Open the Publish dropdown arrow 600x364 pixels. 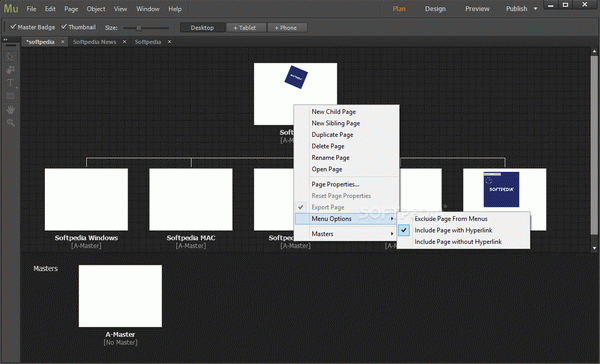click(535, 9)
